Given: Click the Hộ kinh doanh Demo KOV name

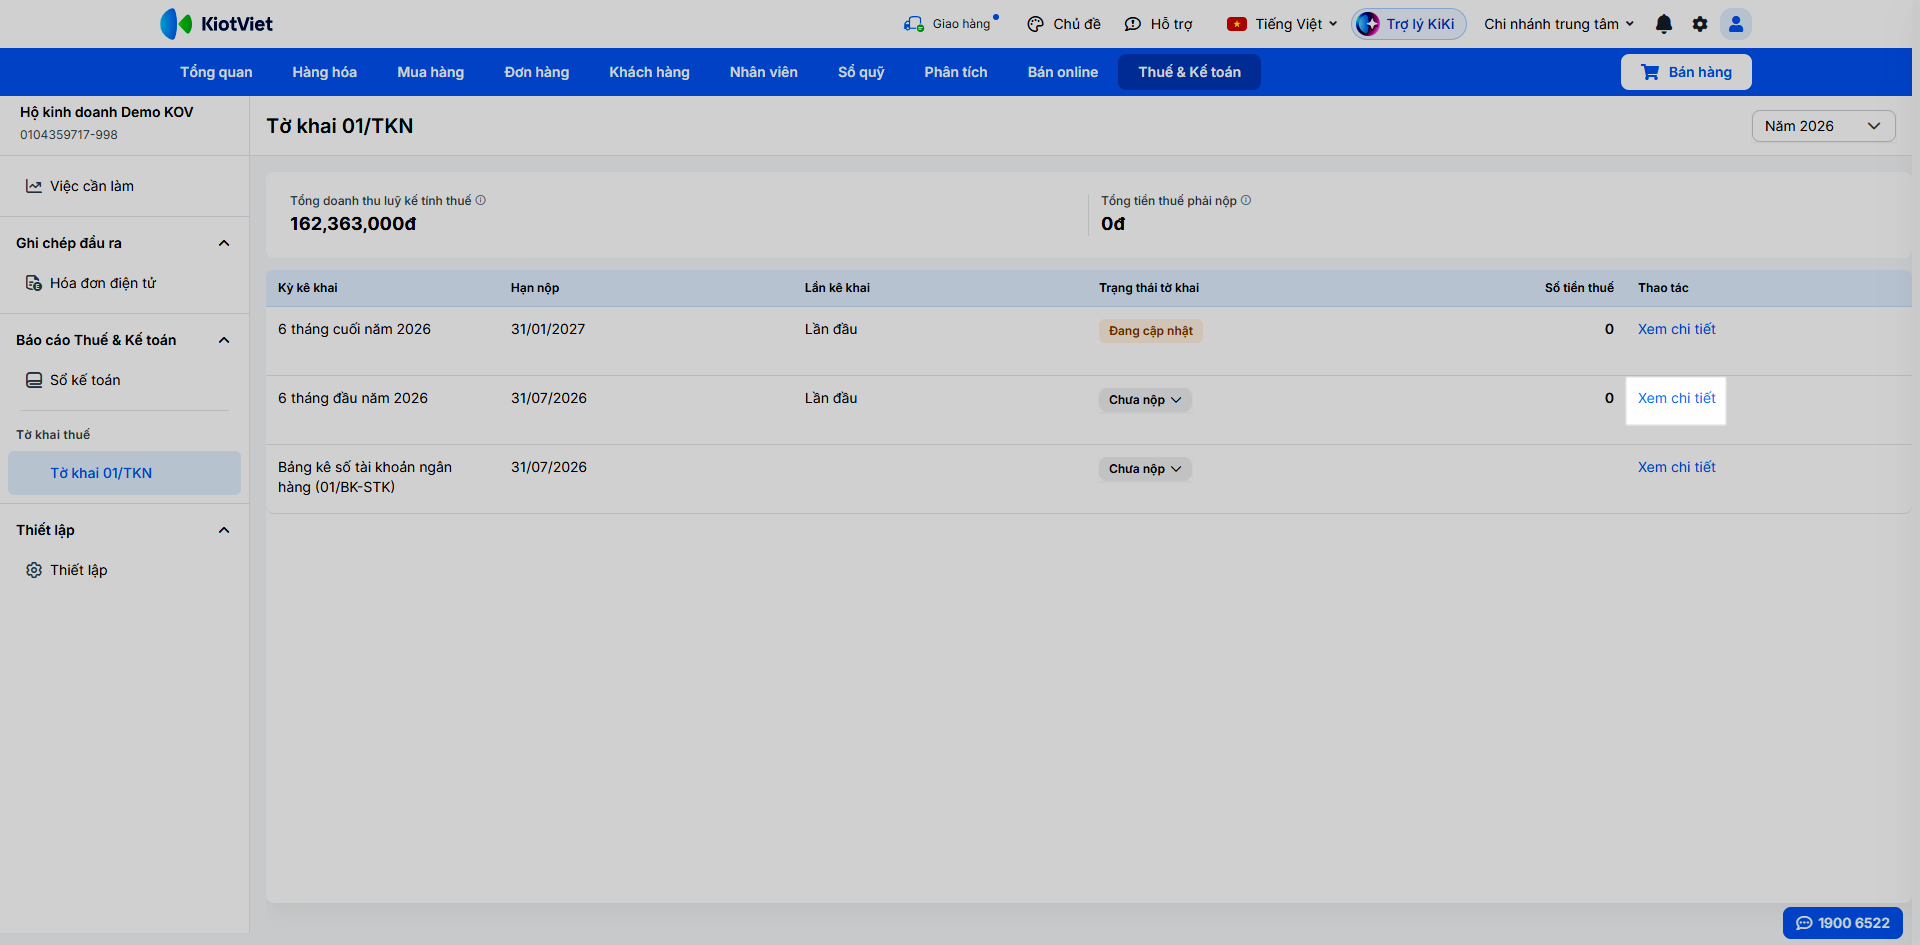Looking at the screenshot, I should point(107,112).
